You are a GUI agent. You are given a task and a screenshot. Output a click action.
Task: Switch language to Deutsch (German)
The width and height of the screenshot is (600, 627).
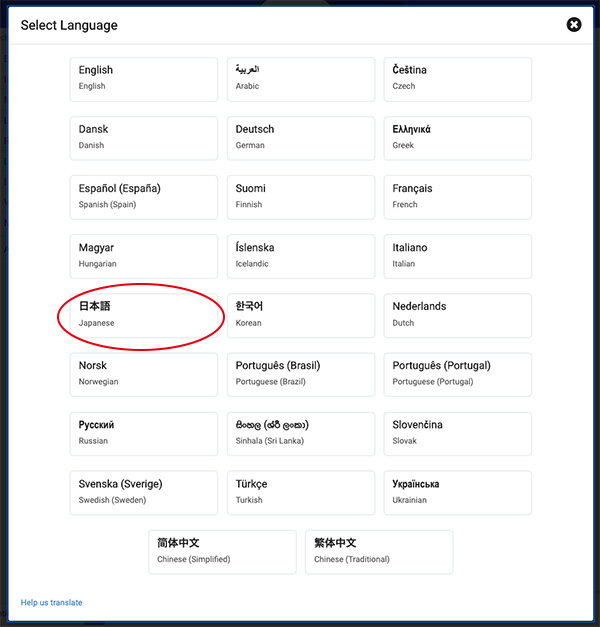click(301, 138)
